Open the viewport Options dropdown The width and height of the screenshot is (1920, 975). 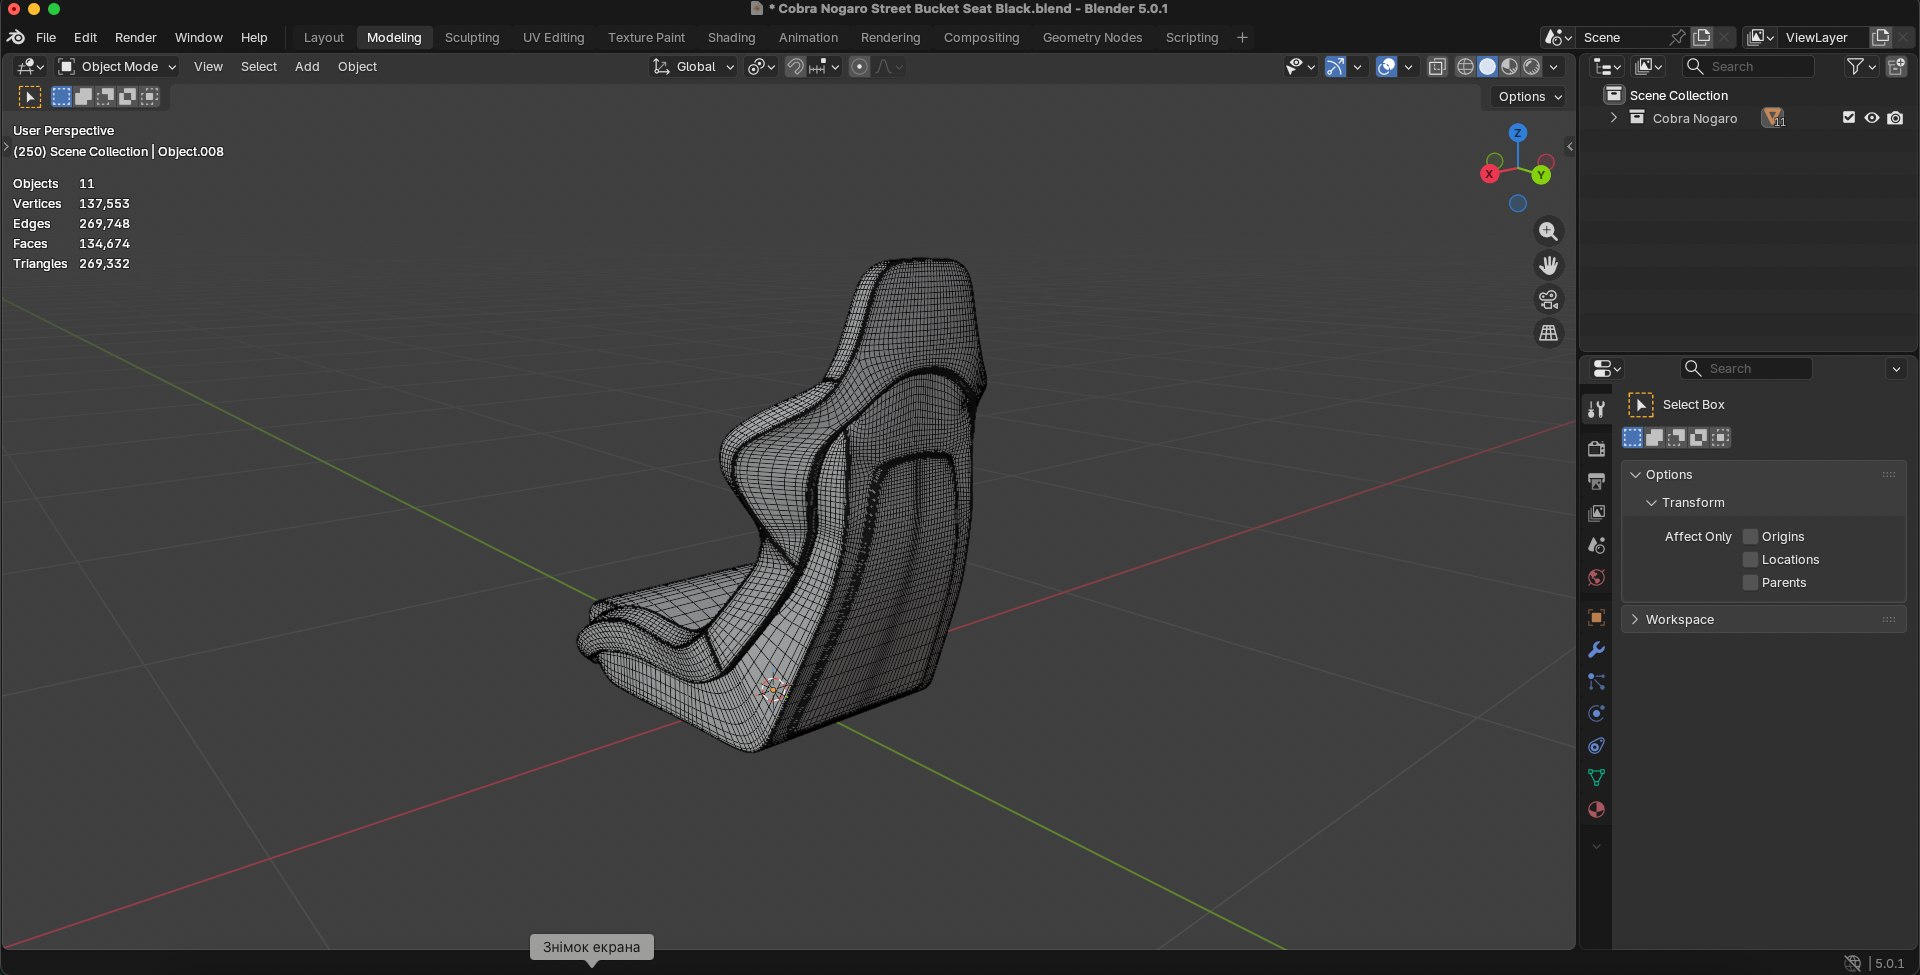(1529, 97)
